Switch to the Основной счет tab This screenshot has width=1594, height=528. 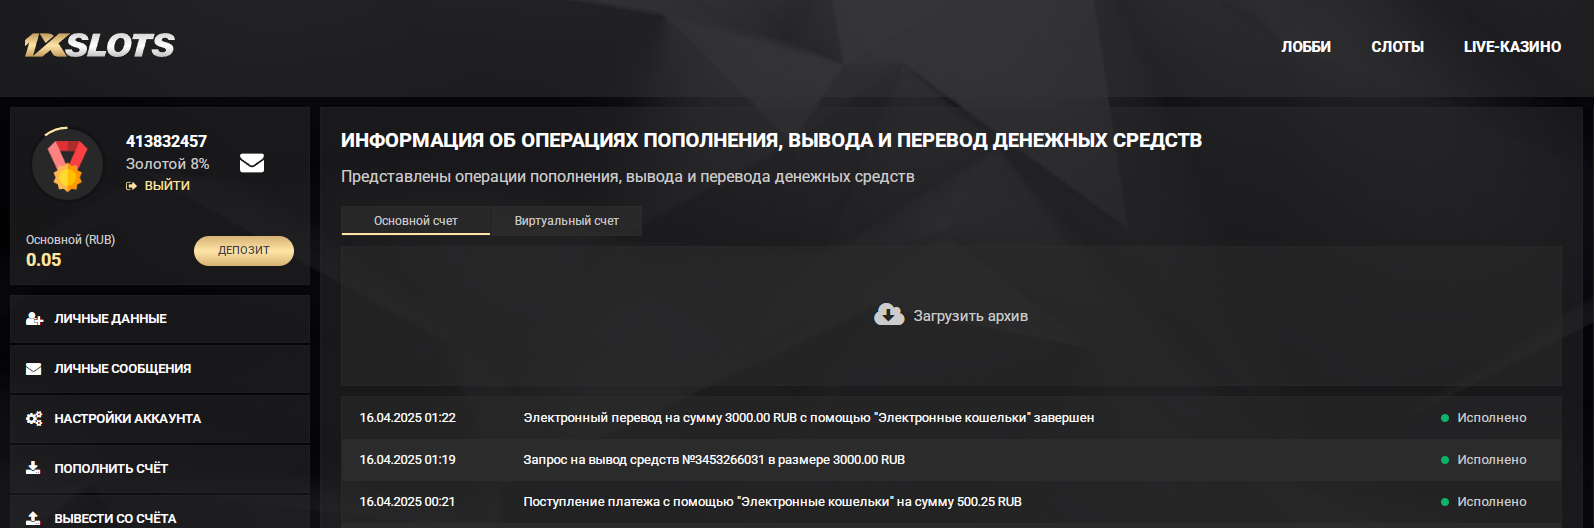(416, 221)
